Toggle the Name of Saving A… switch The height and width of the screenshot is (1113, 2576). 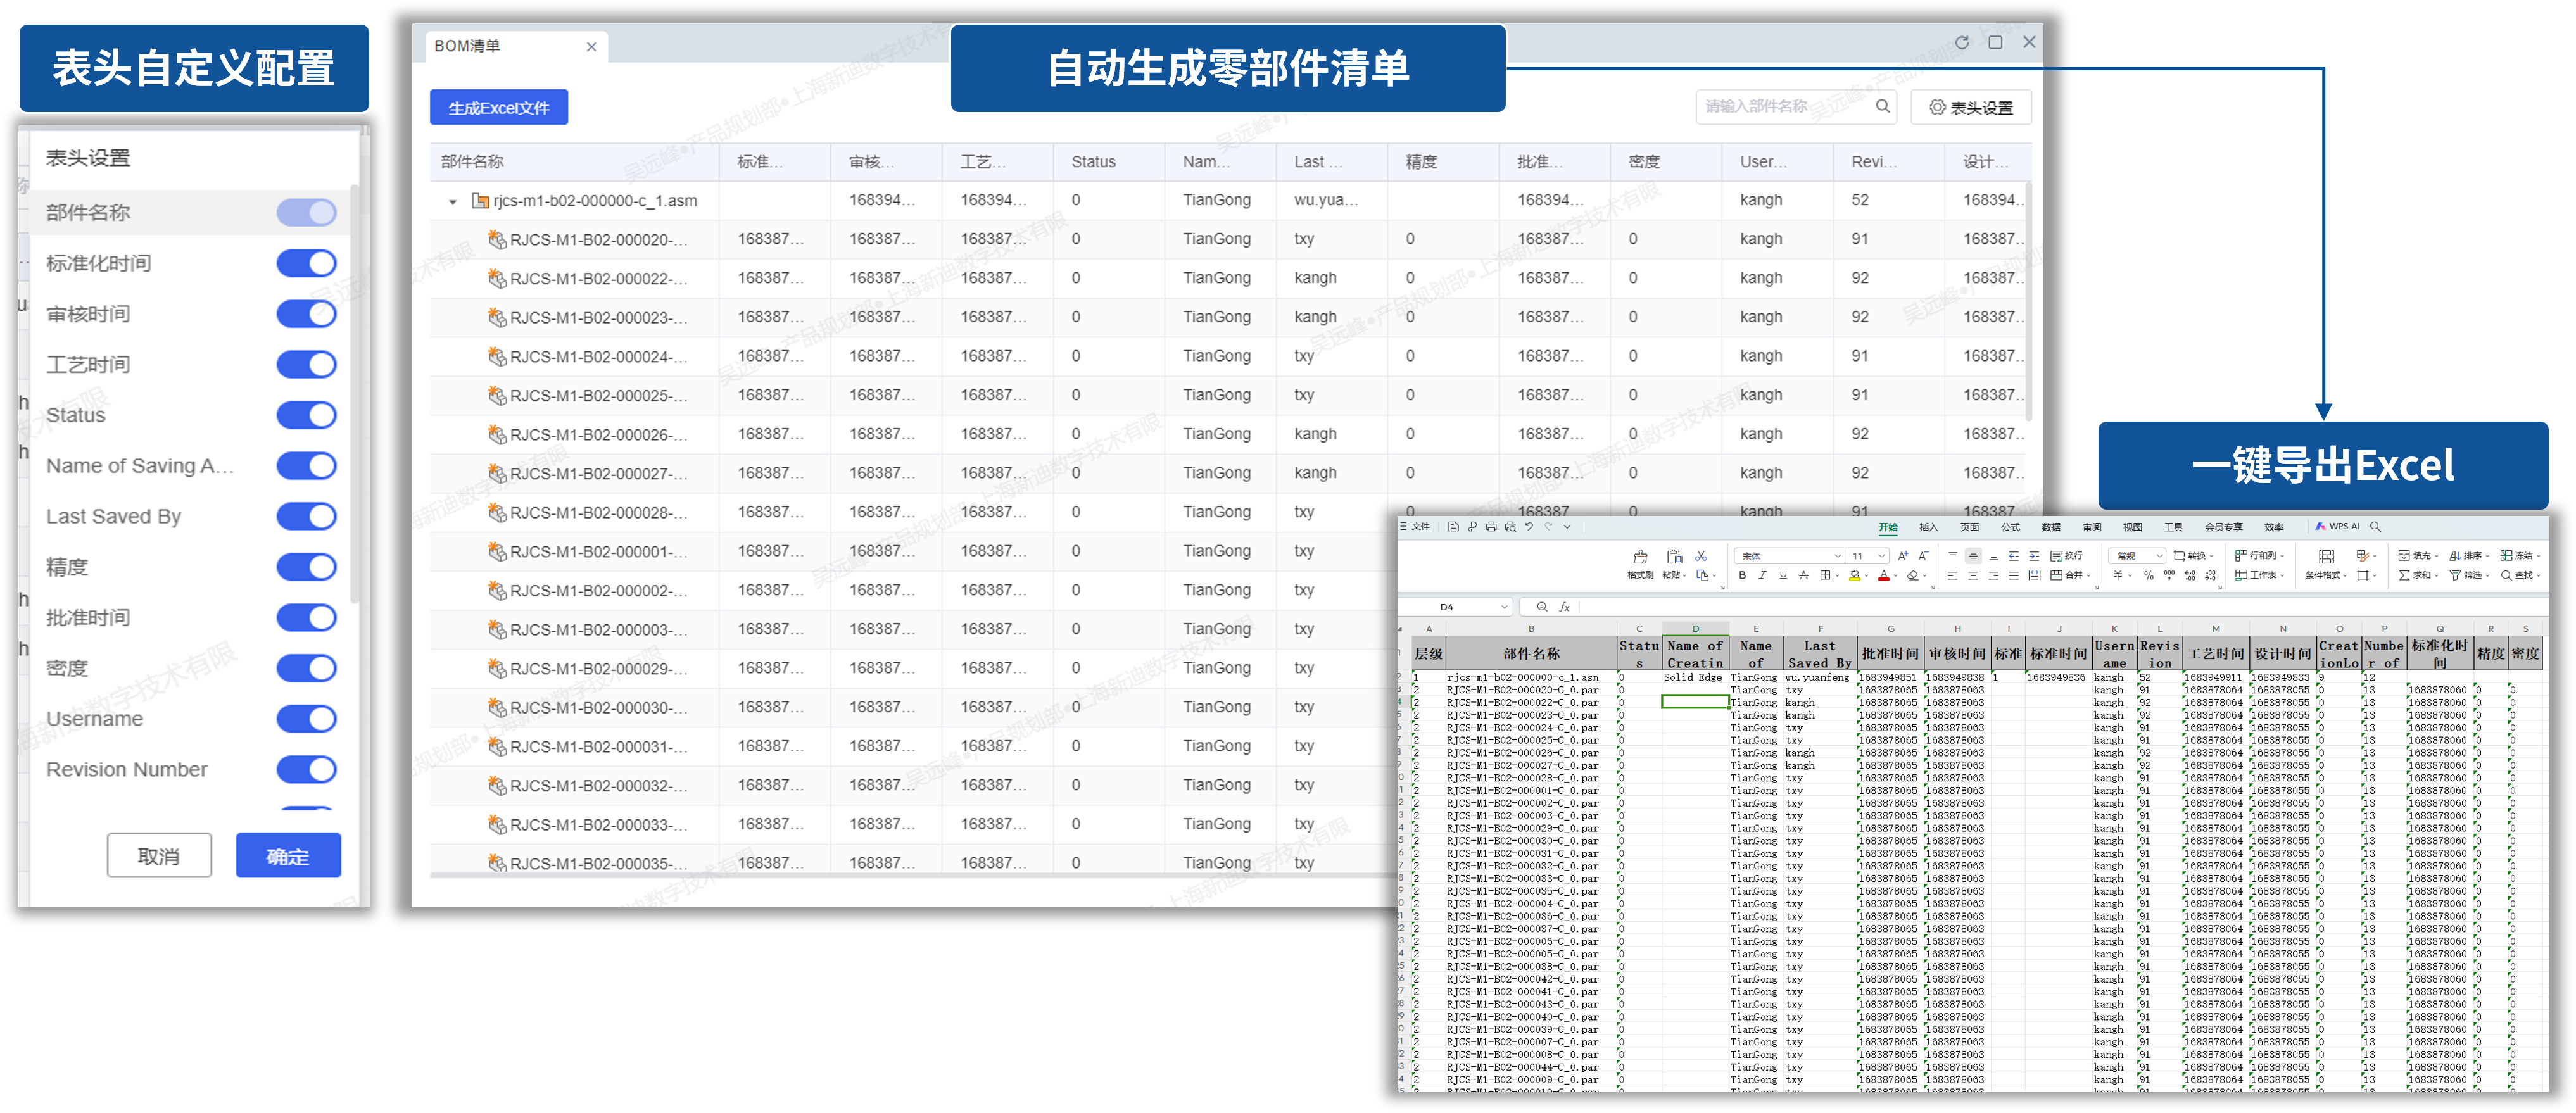click(307, 466)
